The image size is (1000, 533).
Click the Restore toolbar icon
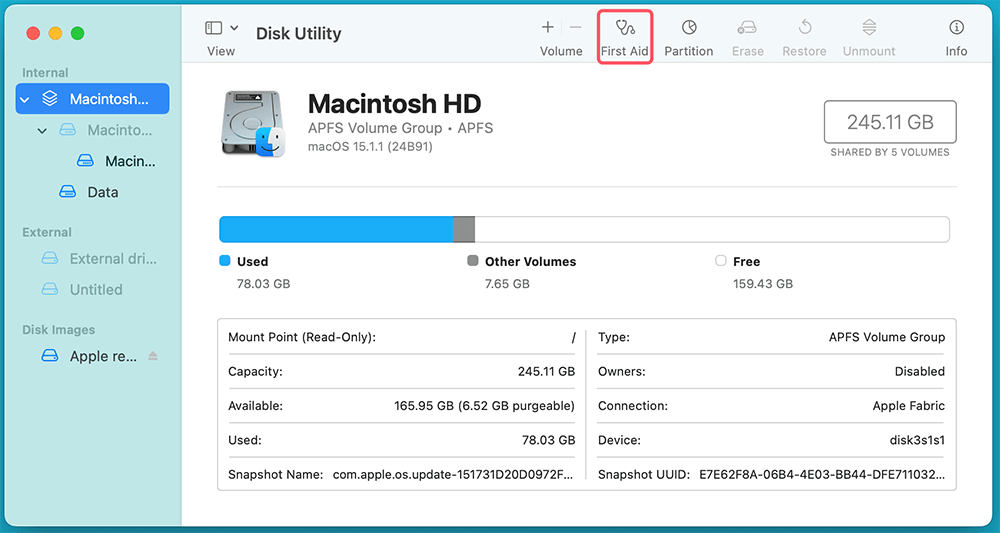click(x=805, y=27)
